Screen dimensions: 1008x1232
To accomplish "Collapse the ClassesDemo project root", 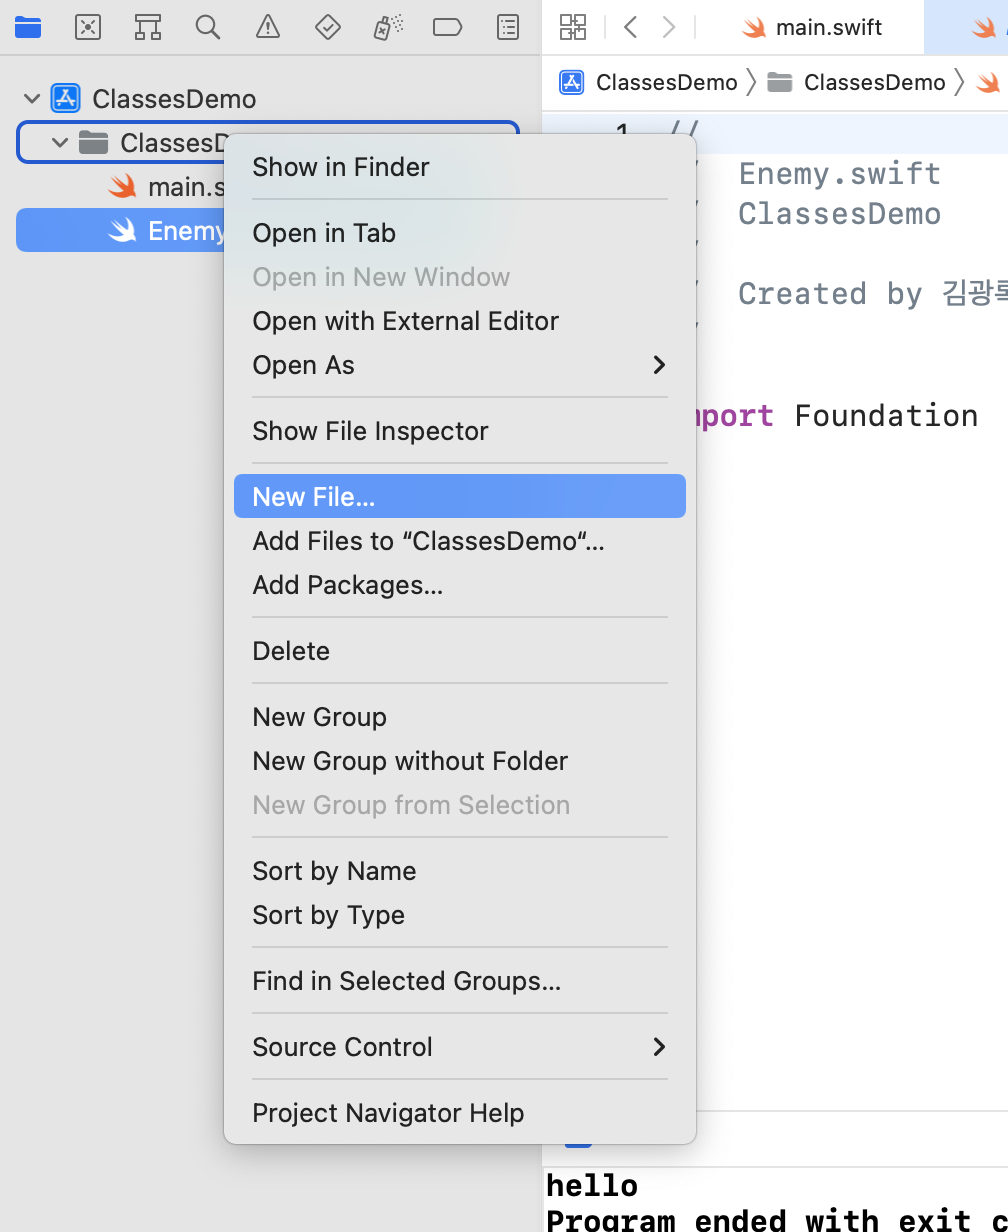I will [x=32, y=99].
